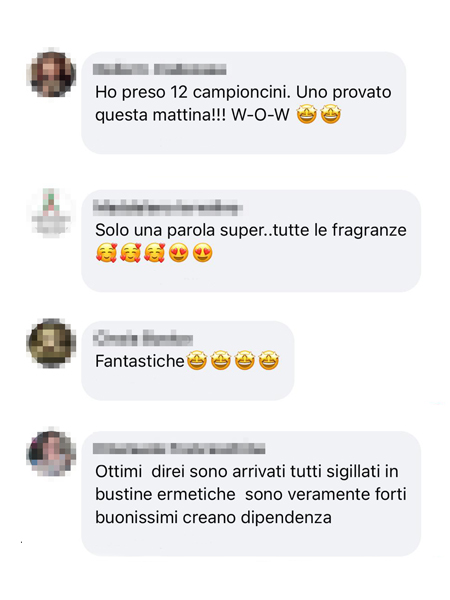Viewport: 450px width, 600px height.
Task: Open avatar beside the Ottimi direi comment
Action: tap(51, 452)
